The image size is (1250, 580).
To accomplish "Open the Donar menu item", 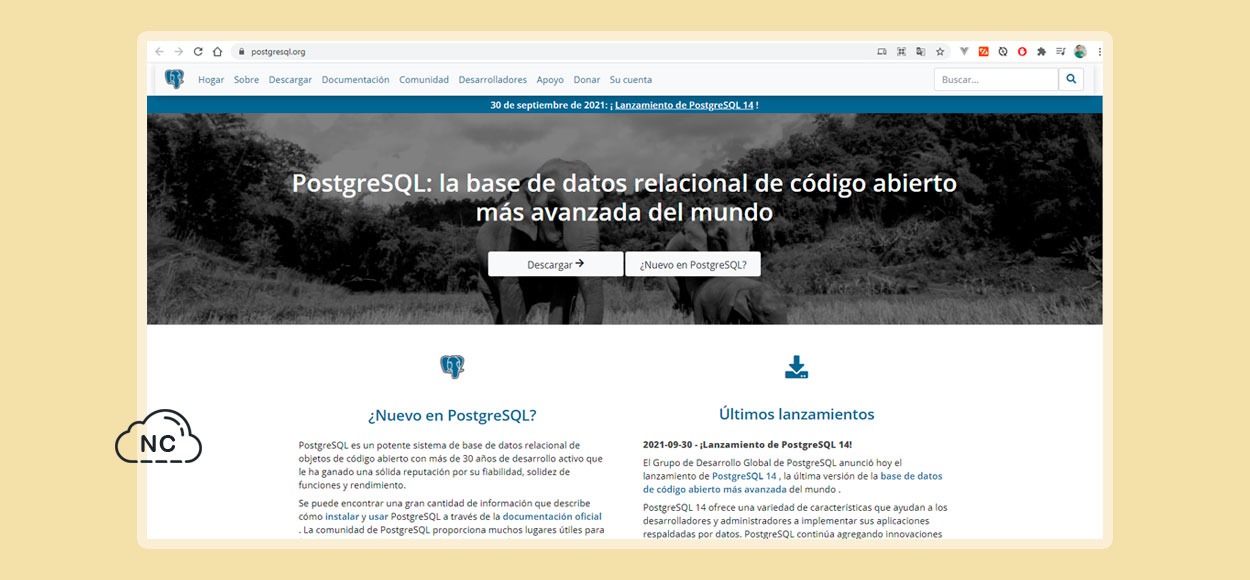I will [x=587, y=80].
